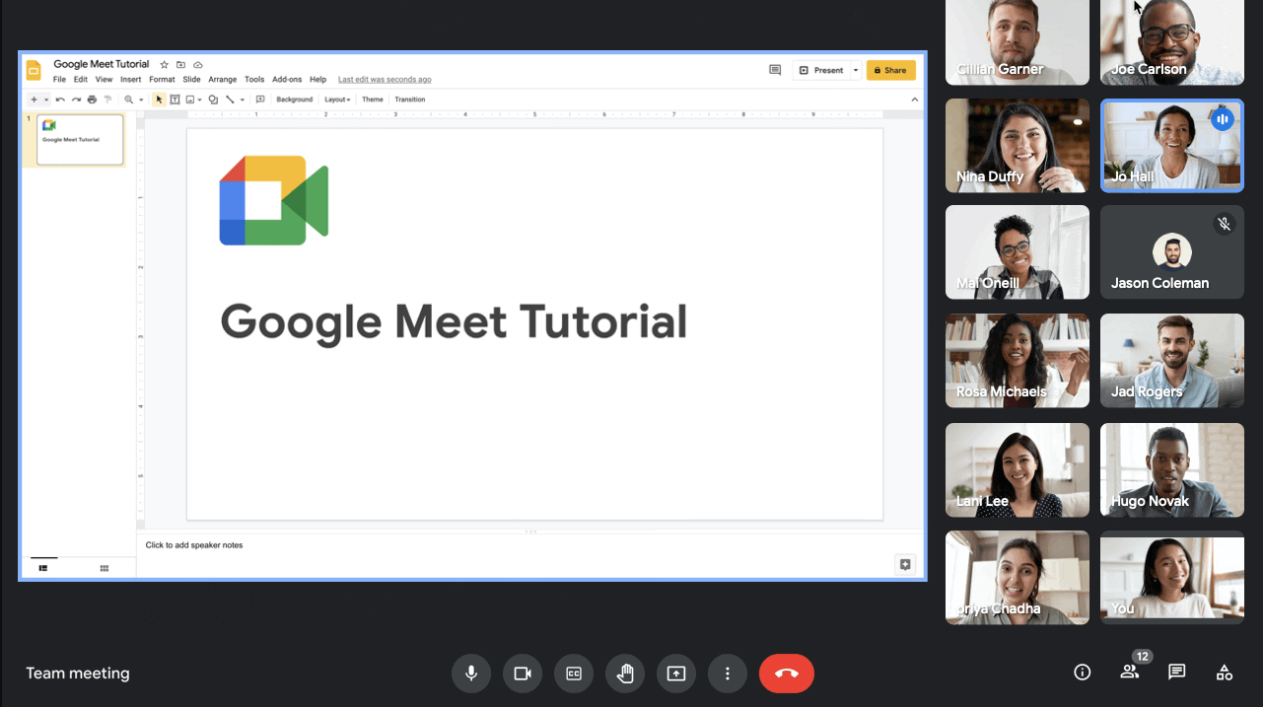Viewport: 1263px width, 707px height.
Task: Click the yellow Share button
Action: [x=890, y=70]
